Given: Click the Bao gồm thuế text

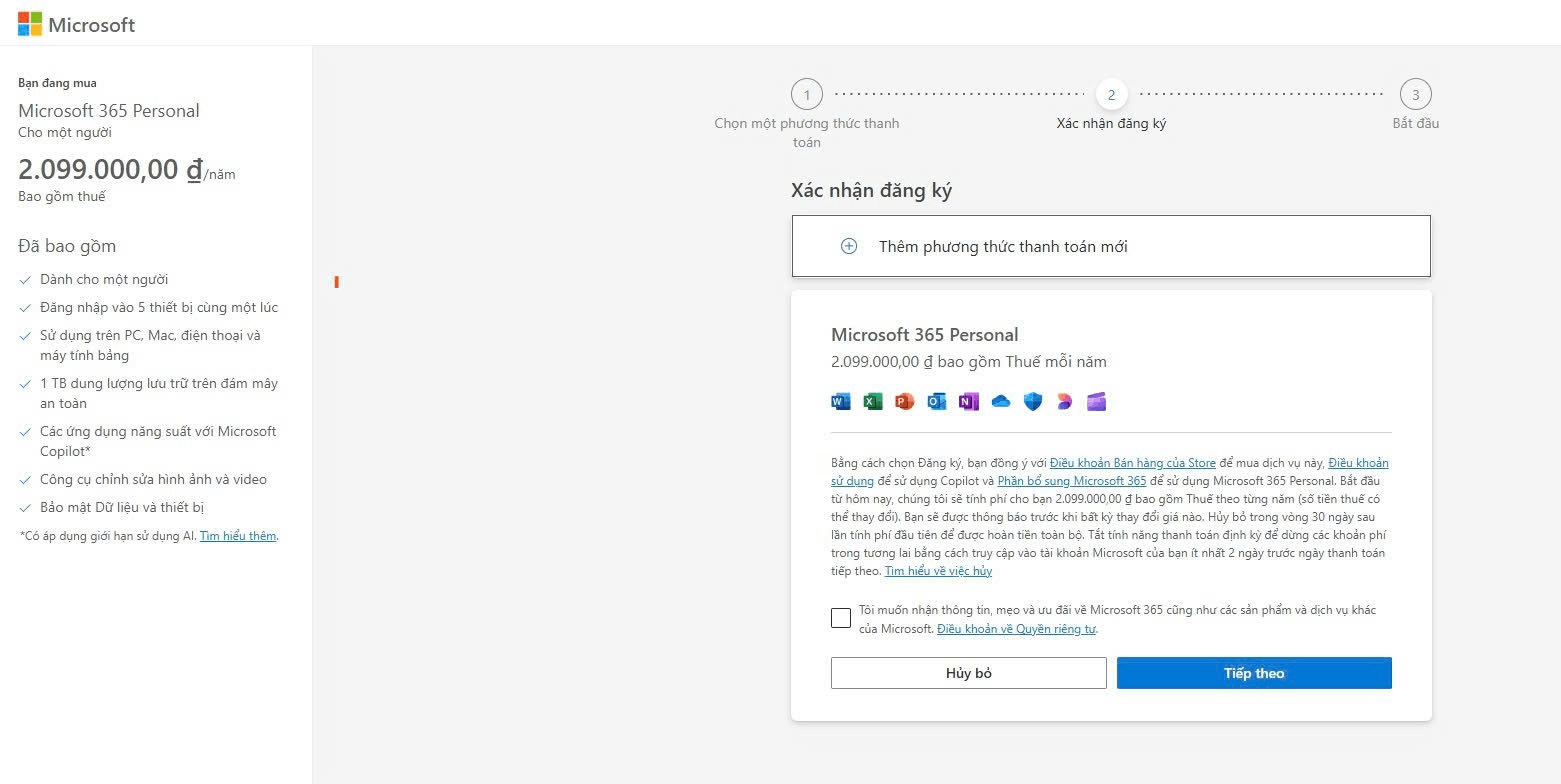Looking at the screenshot, I should click(x=61, y=196).
